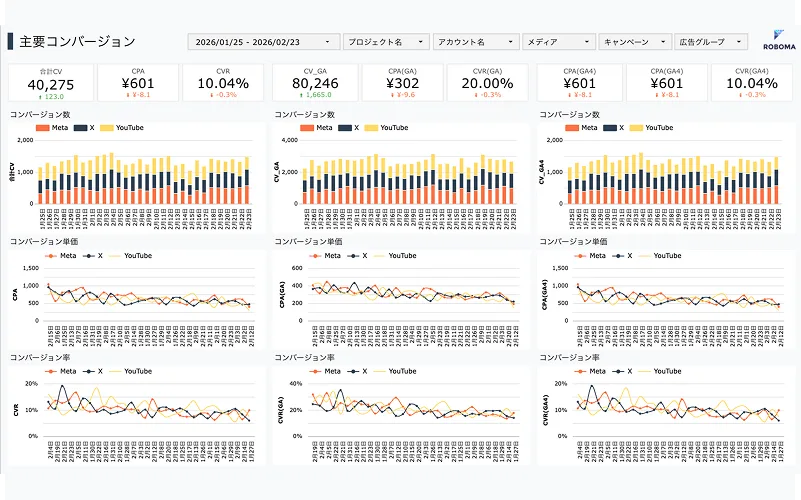Select the CPA(GA) scorecard showing ¥302
This screenshot has width=801, height=500.
point(403,83)
